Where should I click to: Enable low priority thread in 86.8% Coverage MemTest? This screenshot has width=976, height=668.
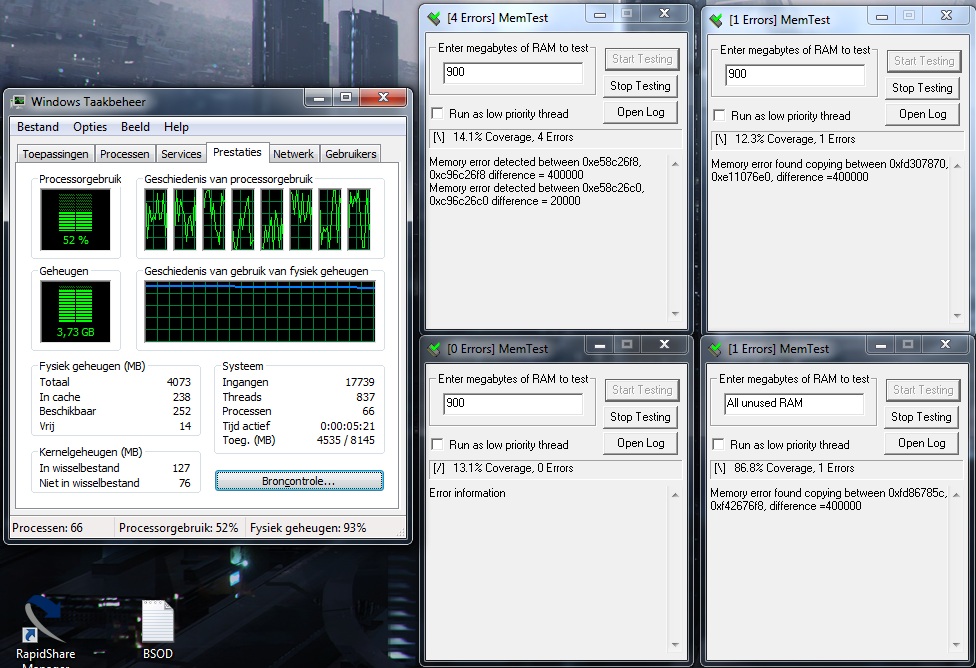coord(718,444)
